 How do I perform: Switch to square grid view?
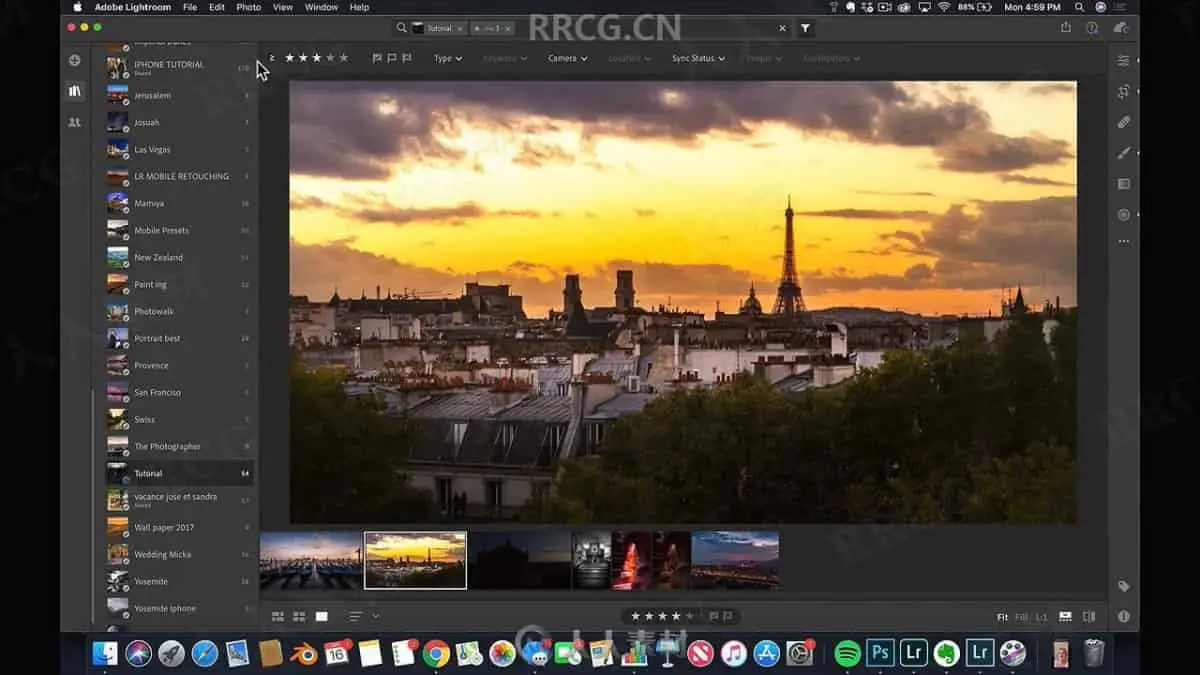299,617
